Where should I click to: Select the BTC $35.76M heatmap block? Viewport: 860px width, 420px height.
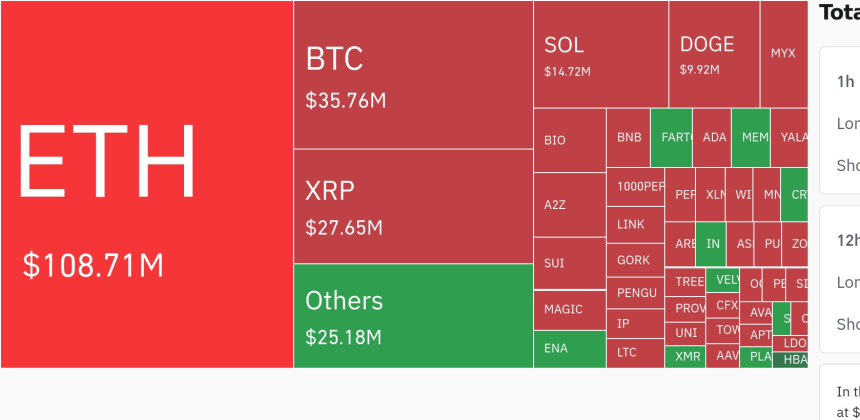coord(413,75)
